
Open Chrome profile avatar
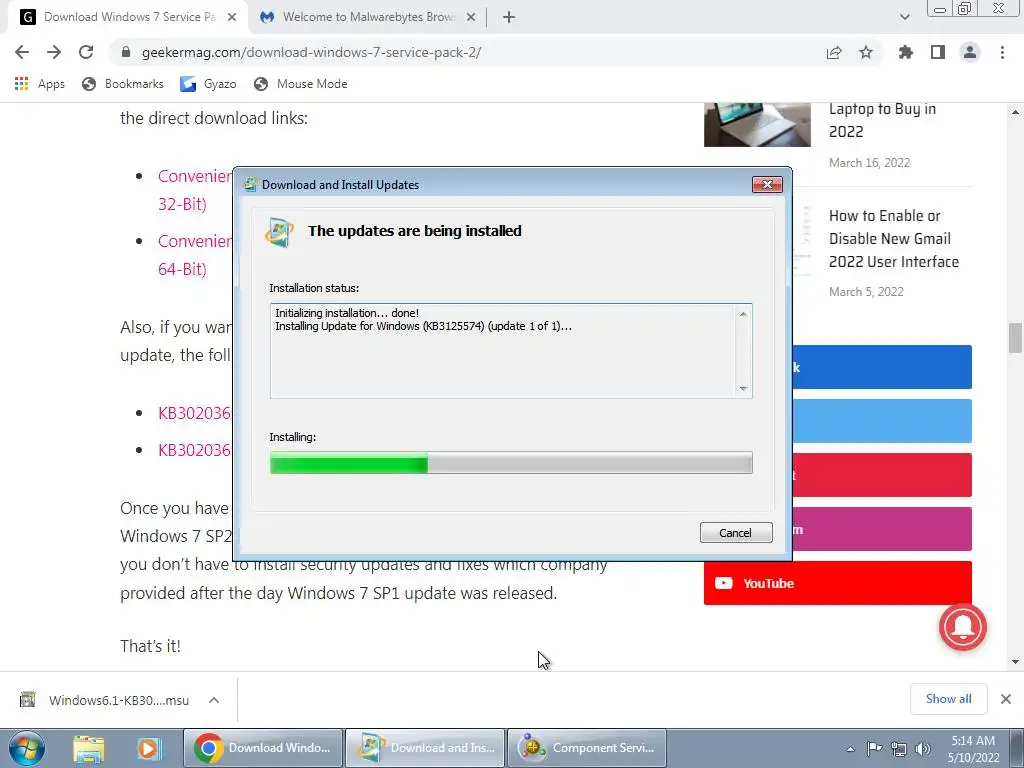tap(970, 52)
